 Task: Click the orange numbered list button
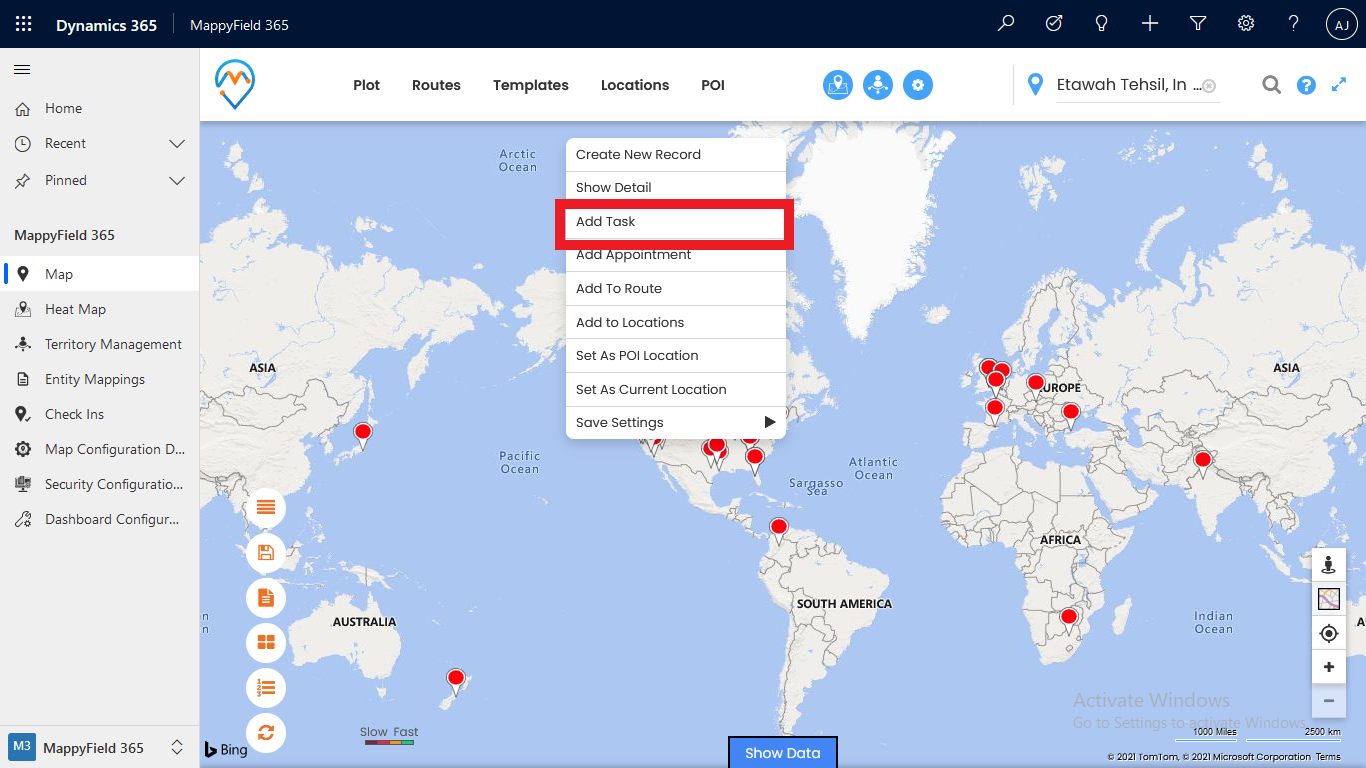(266, 687)
